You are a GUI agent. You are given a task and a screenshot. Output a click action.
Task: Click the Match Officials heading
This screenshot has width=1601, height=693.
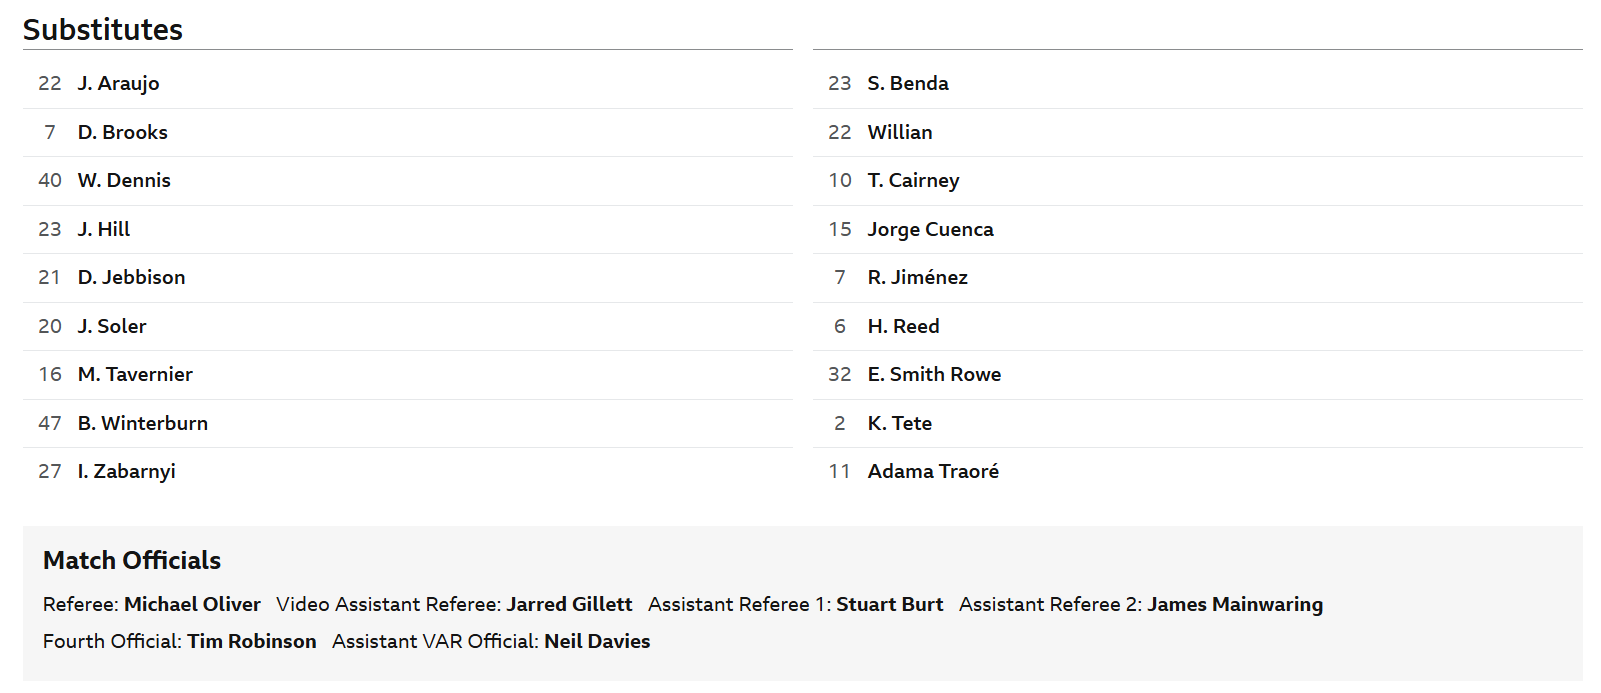(132, 560)
